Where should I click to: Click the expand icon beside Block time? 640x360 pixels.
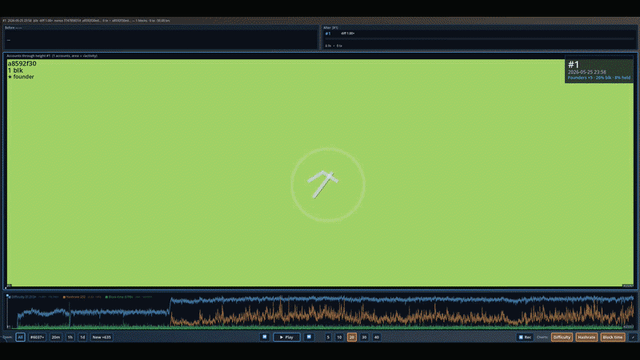[633, 337]
